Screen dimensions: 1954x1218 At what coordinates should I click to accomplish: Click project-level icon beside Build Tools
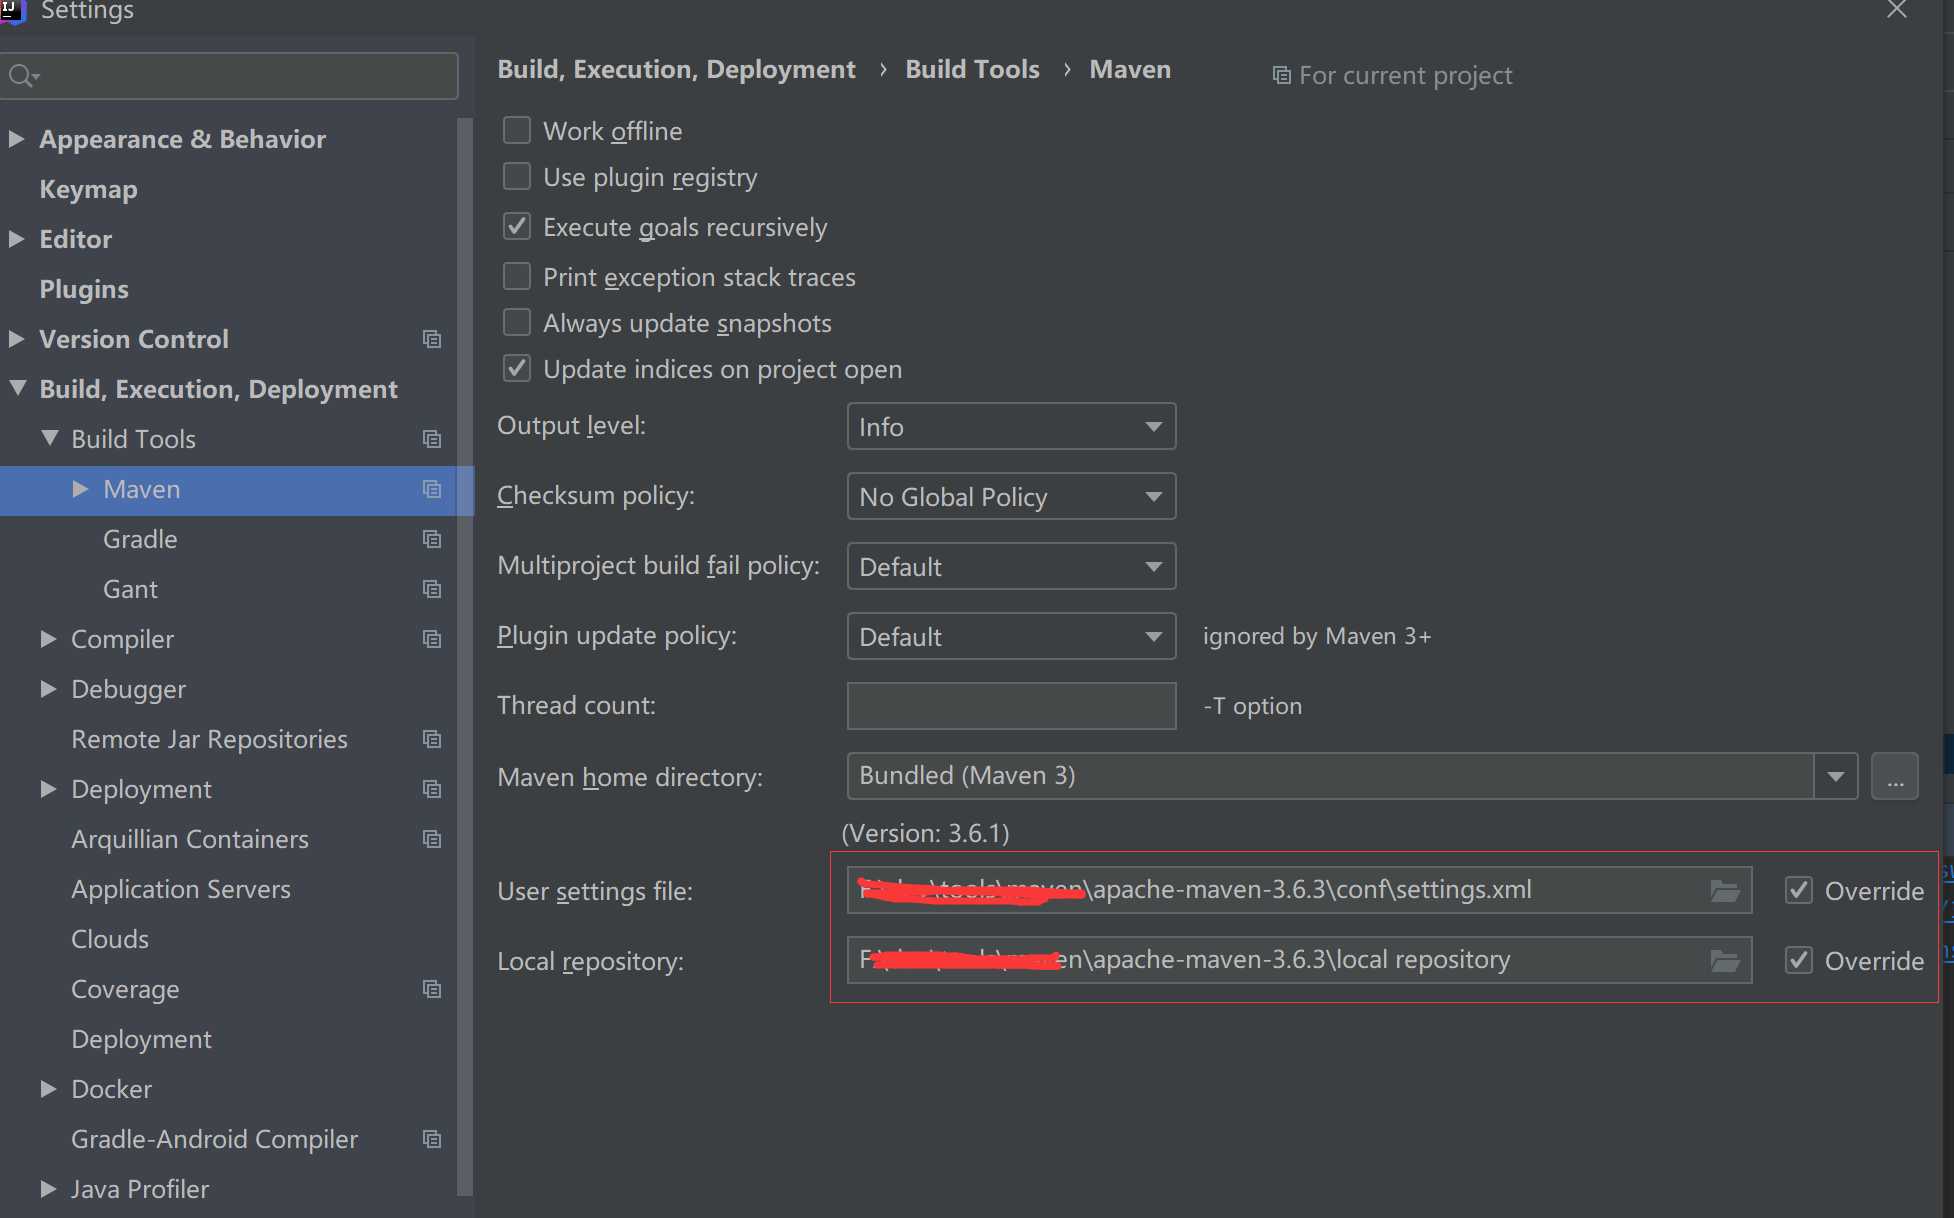[432, 439]
